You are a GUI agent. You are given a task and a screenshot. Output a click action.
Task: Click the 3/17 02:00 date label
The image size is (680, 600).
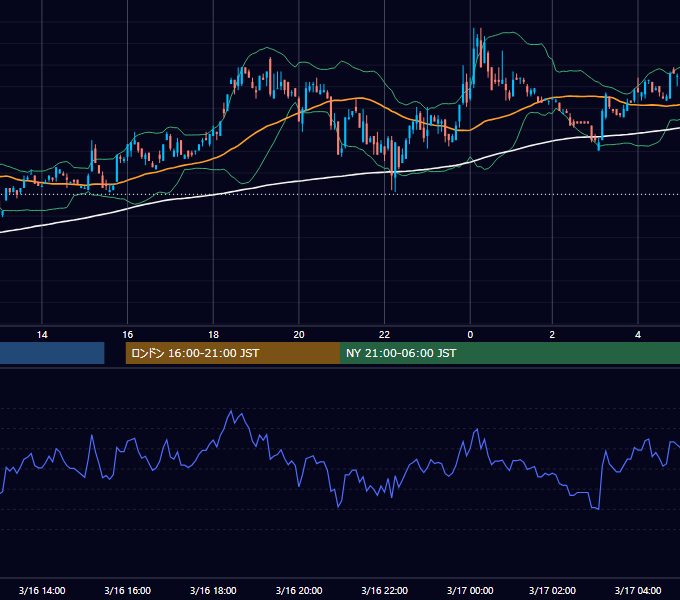[552, 590]
